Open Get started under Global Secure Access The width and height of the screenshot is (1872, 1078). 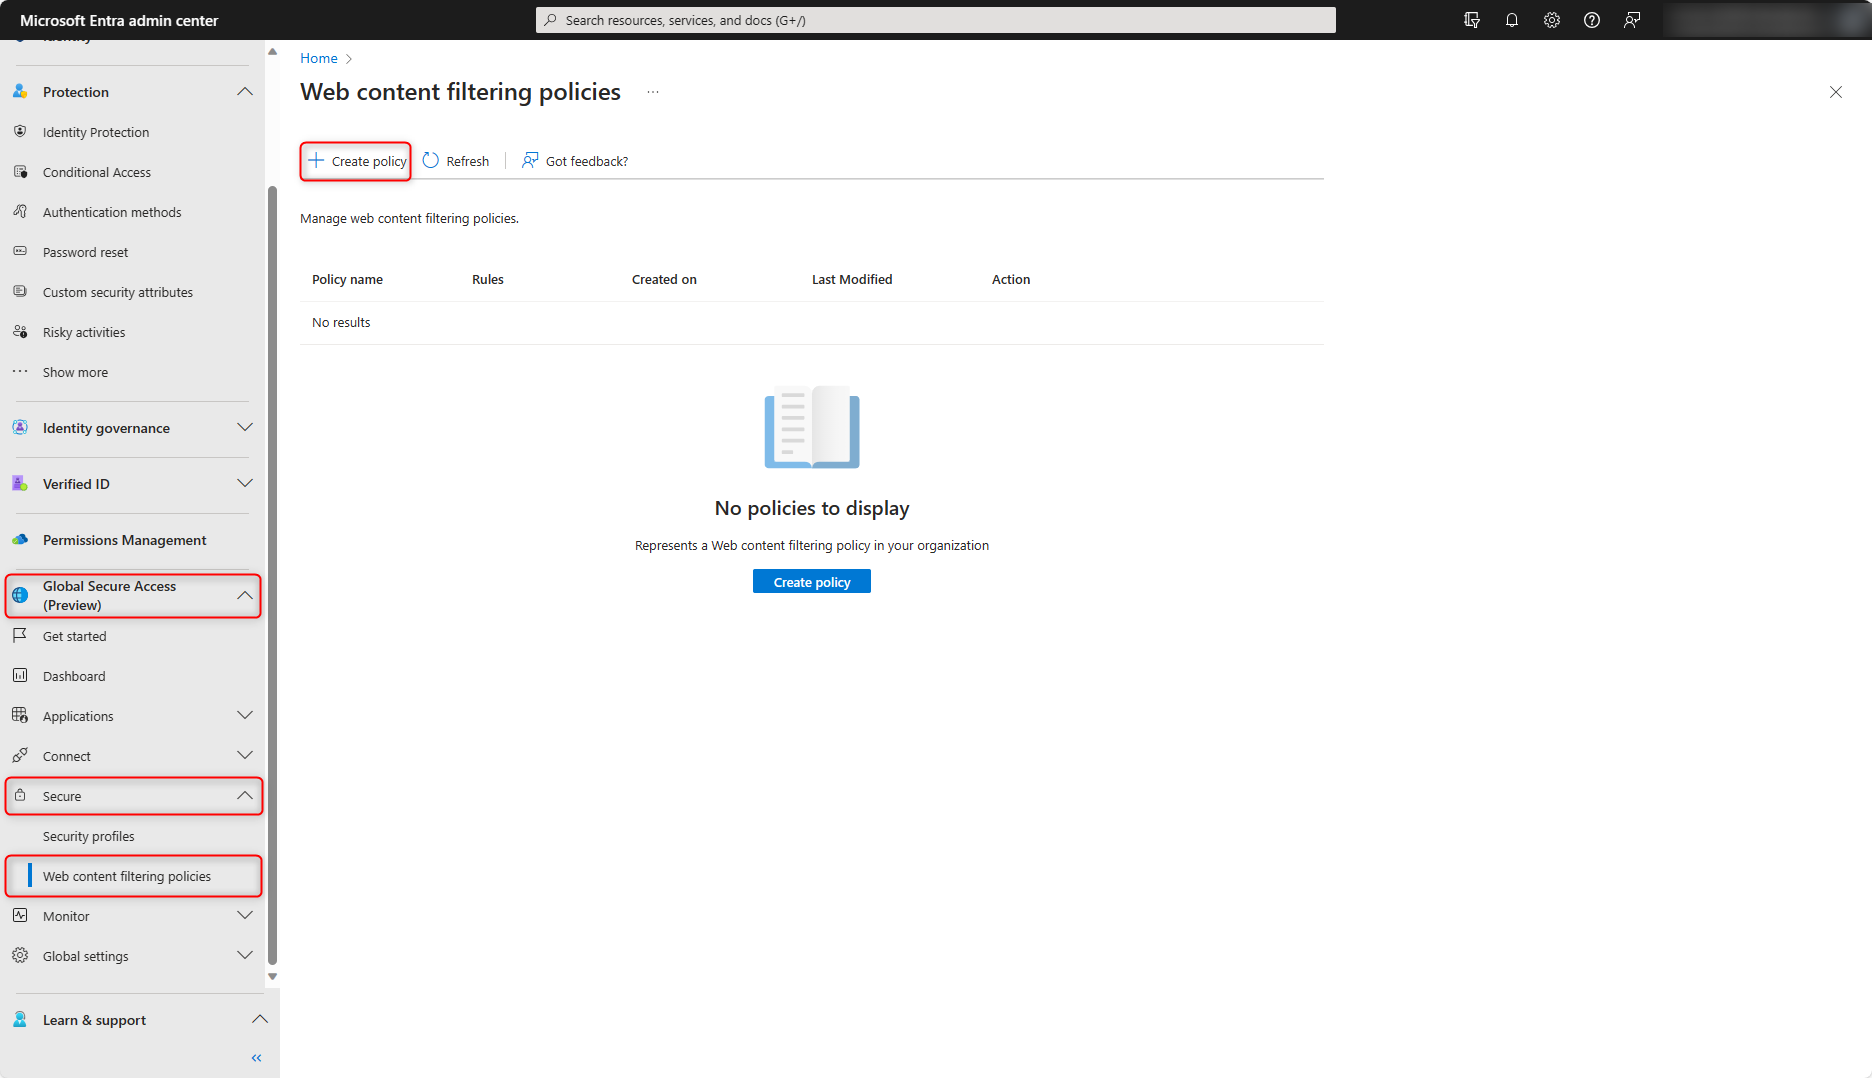tap(74, 635)
